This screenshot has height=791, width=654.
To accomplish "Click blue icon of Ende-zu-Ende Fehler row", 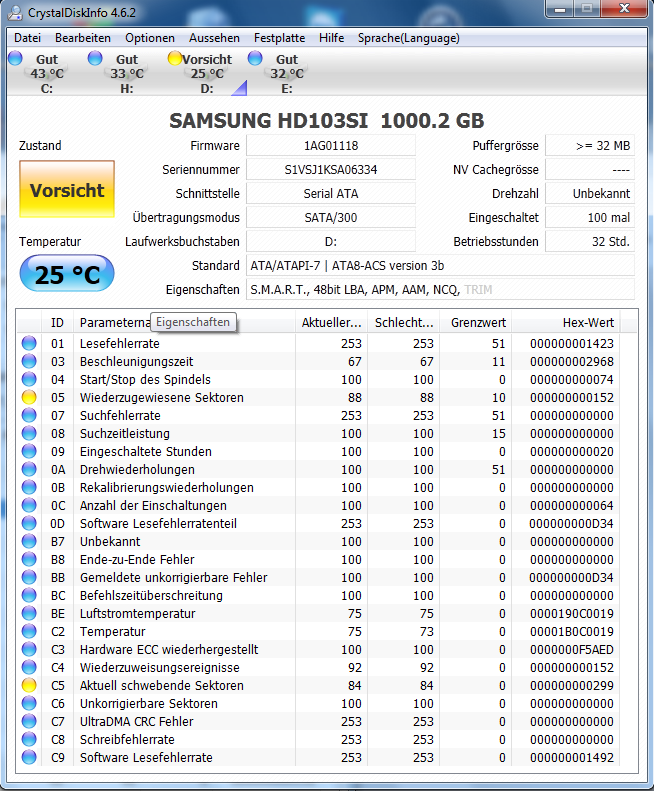I will [29, 559].
